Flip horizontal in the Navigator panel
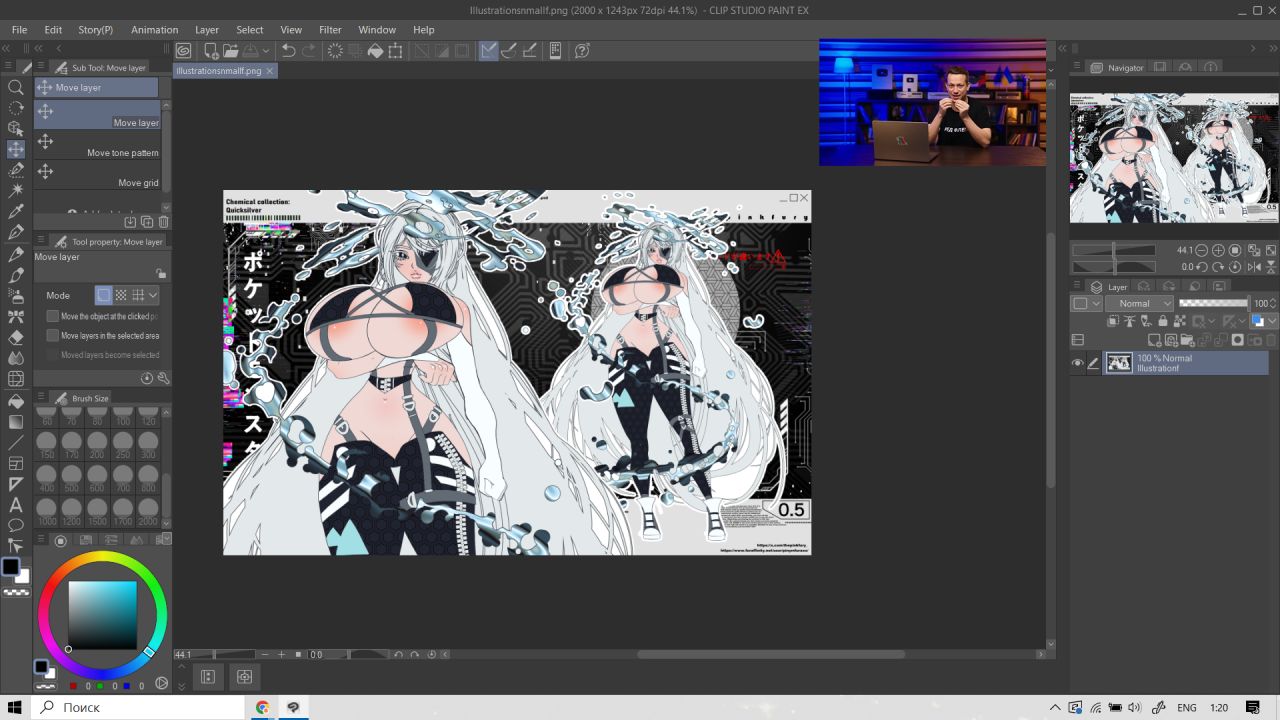Viewport: 1280px width, 720px height. click(x=1253, y=267)
